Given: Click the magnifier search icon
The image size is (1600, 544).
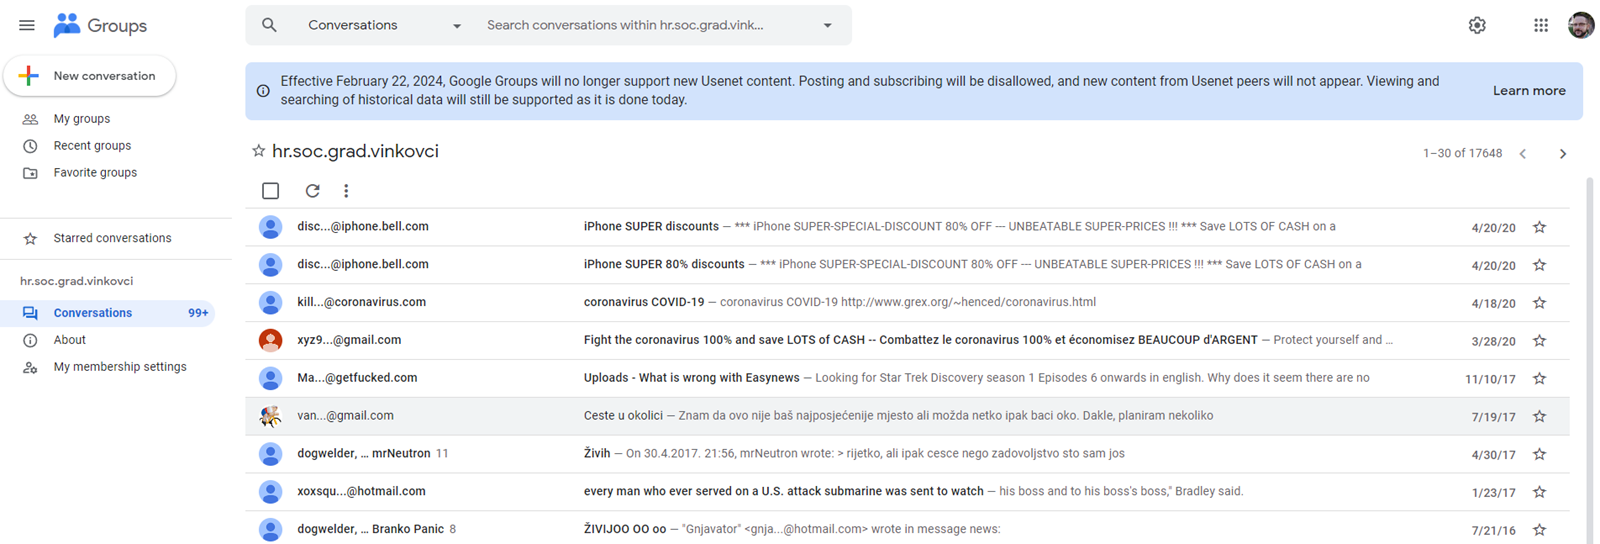Looking at the screenshot, I should [269, 25].
